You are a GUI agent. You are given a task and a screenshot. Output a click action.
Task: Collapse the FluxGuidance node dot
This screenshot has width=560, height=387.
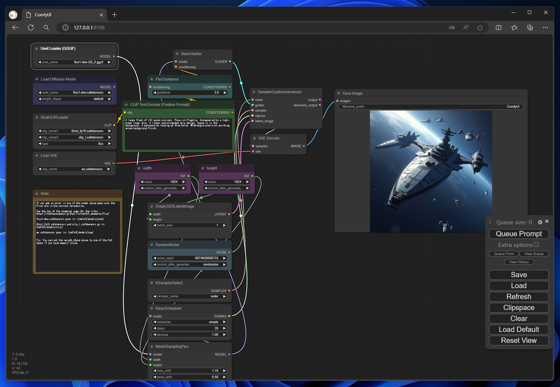click(151, 79)
